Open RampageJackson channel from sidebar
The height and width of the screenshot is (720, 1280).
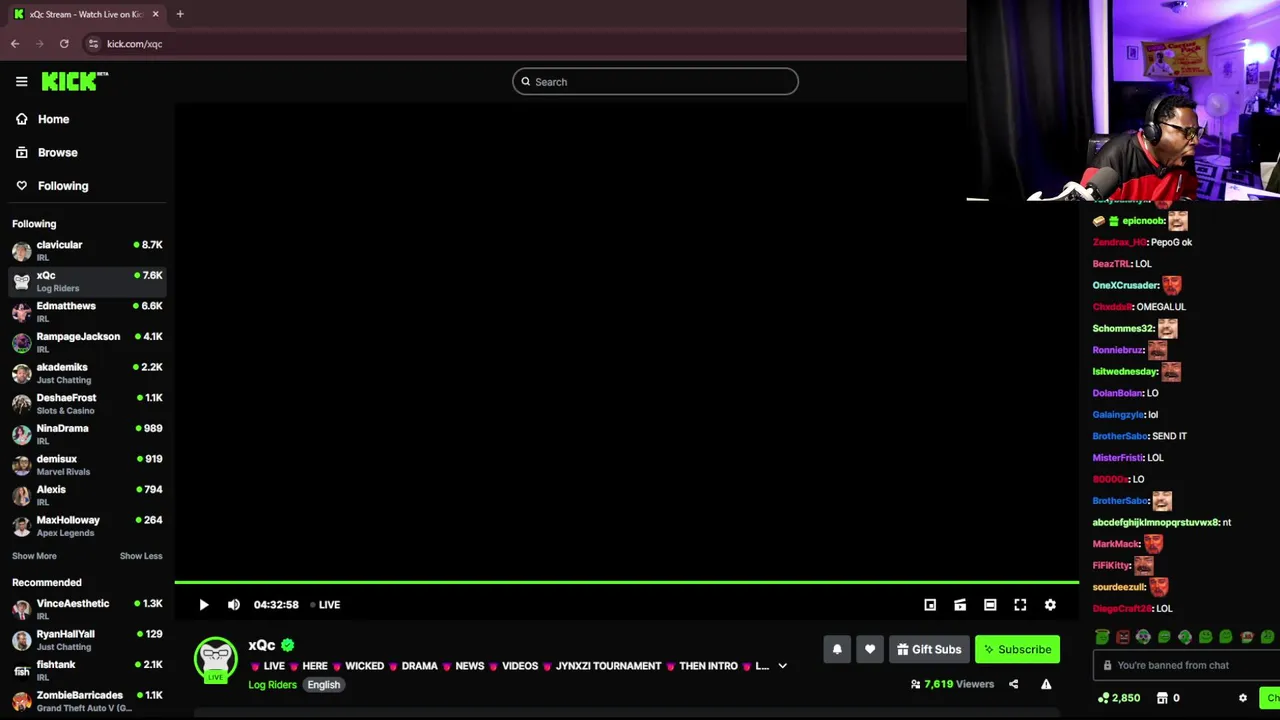87,342
